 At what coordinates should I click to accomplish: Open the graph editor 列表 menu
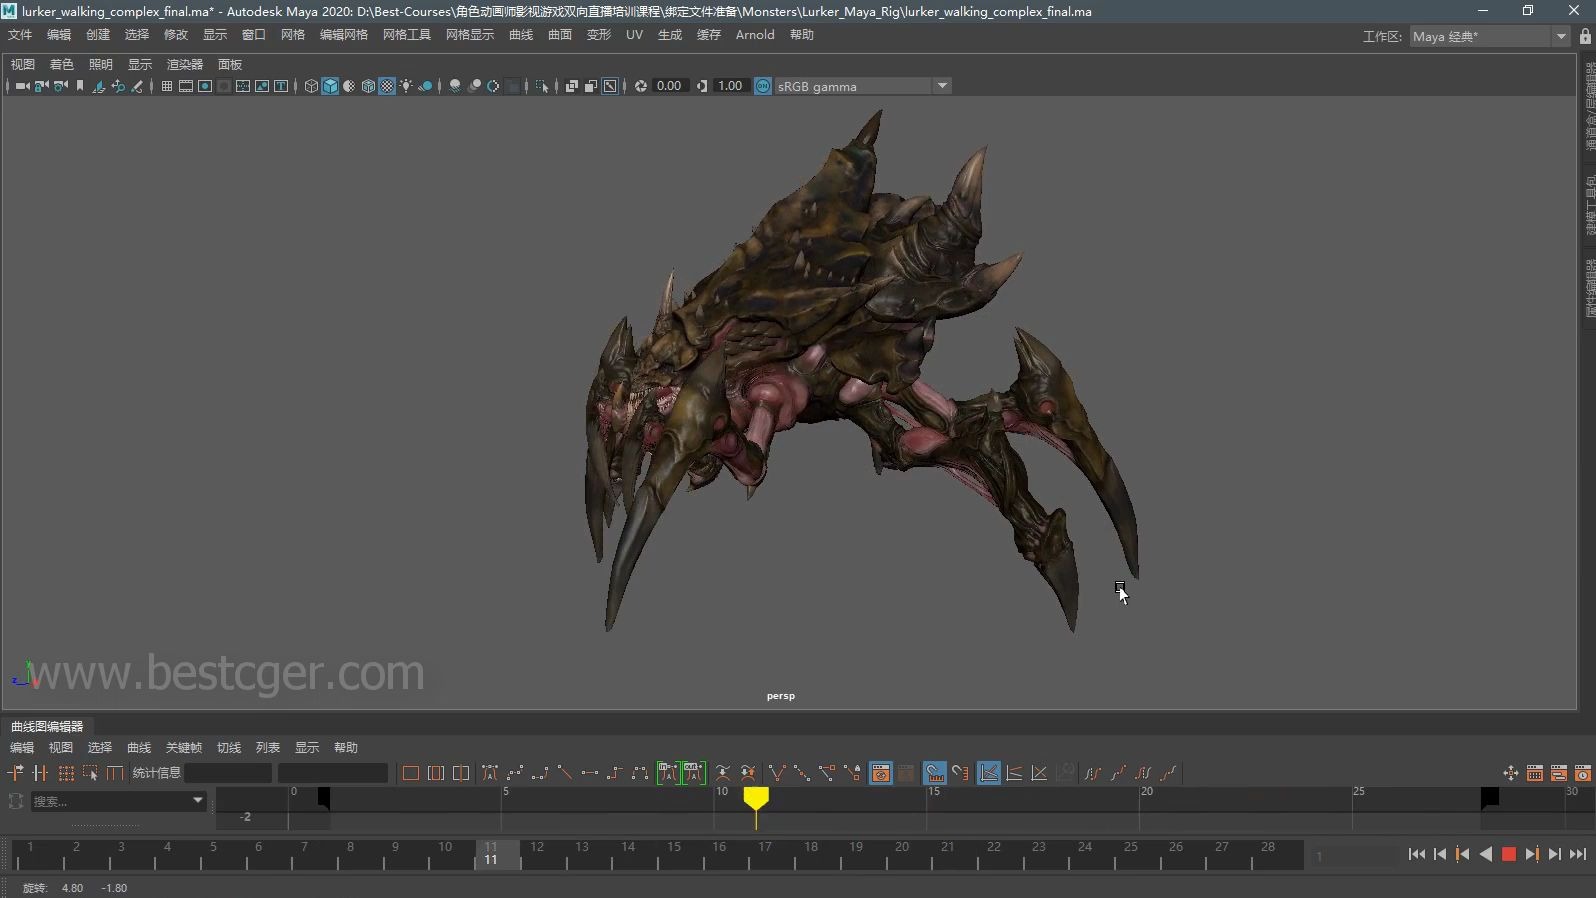click(x=268, y=748)
